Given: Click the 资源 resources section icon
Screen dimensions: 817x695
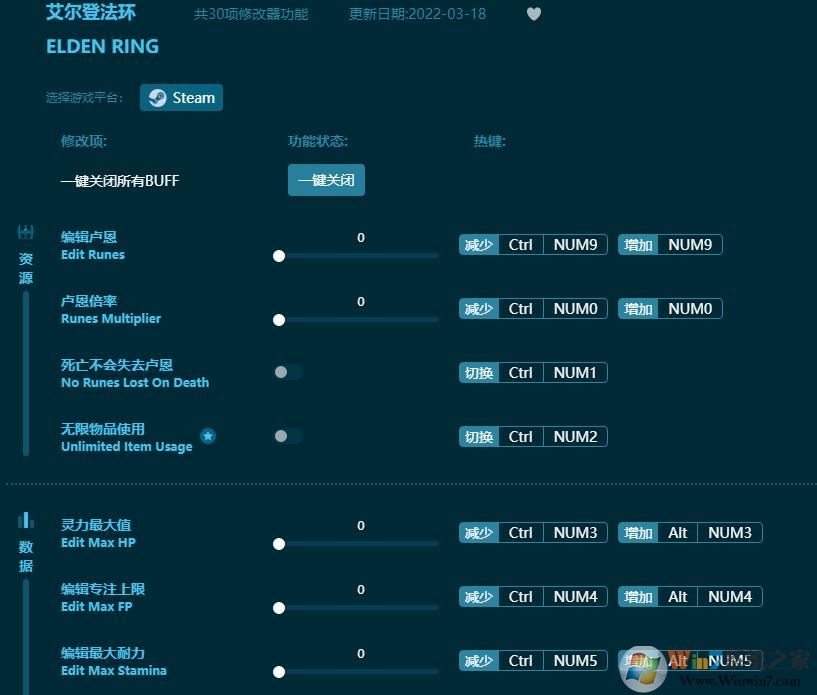Looking at the screenshot, I should click(x=26, y=232).
